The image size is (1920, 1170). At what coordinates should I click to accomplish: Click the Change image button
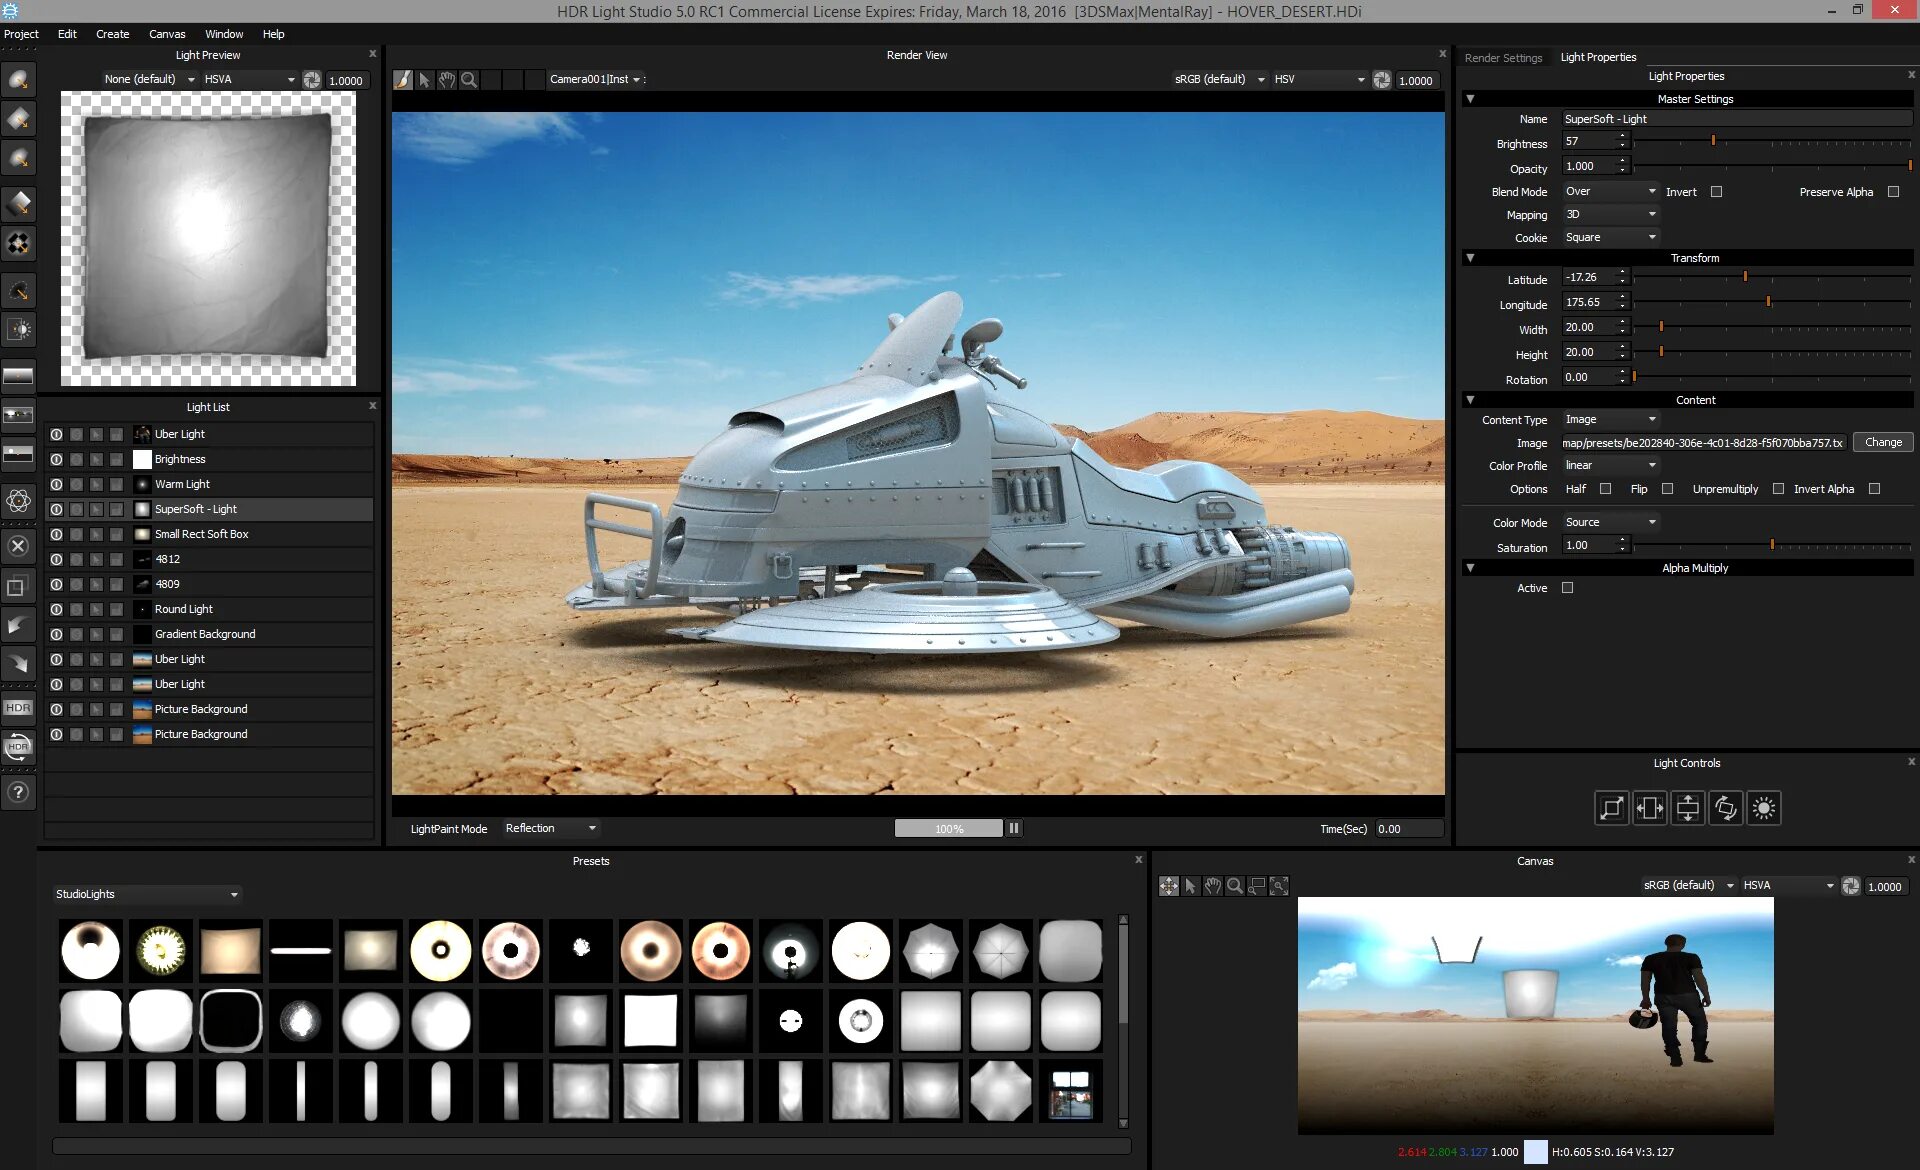point(1883,442)
